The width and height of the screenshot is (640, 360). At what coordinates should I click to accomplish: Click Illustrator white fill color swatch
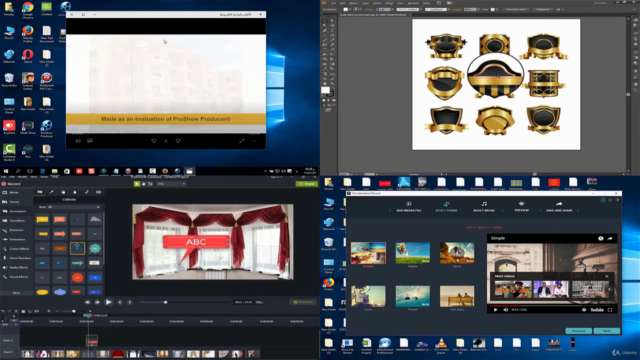click(325, 90)
